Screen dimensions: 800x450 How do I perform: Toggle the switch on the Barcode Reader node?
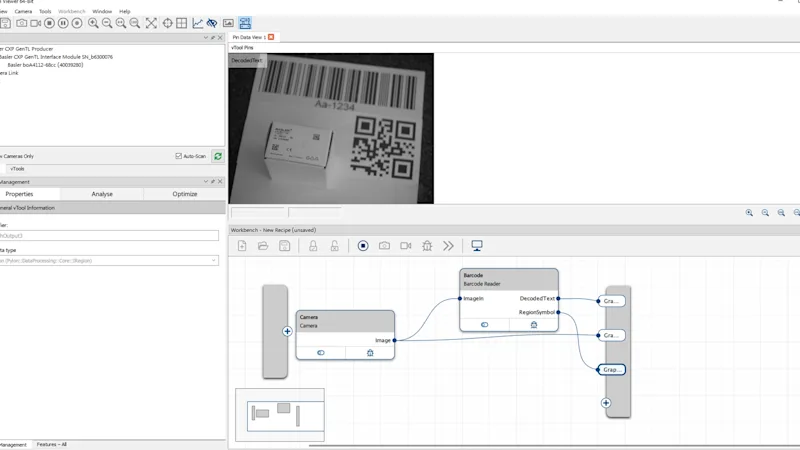pos(485,325)
